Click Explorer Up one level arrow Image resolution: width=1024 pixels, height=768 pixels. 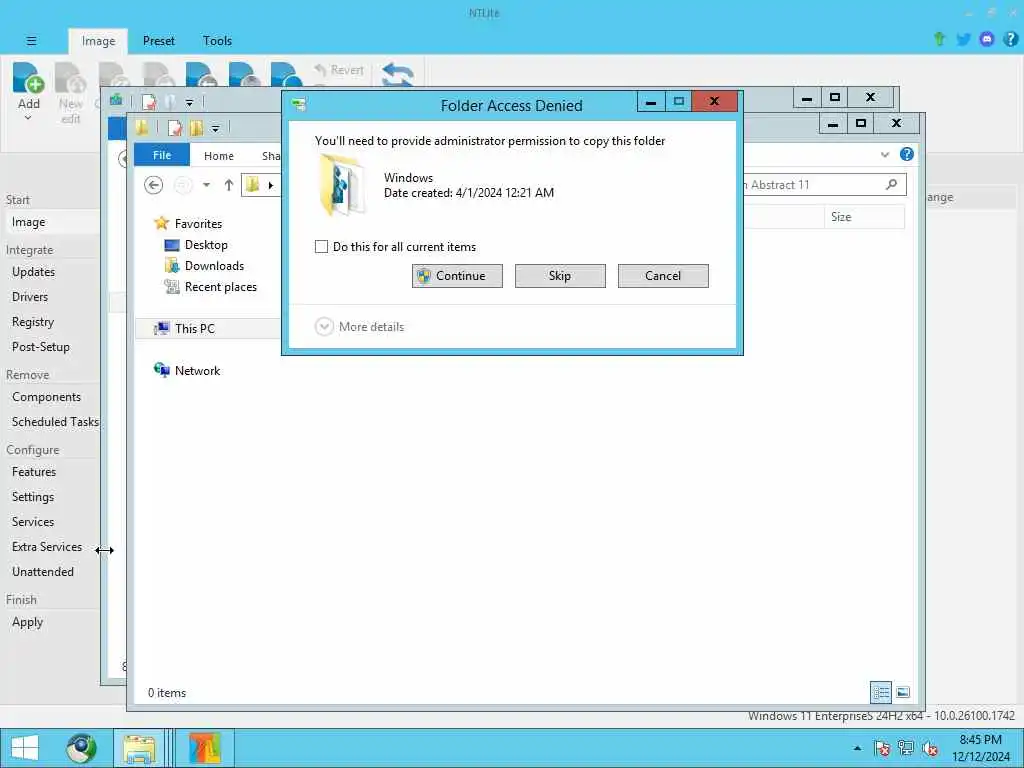[229, 185]
